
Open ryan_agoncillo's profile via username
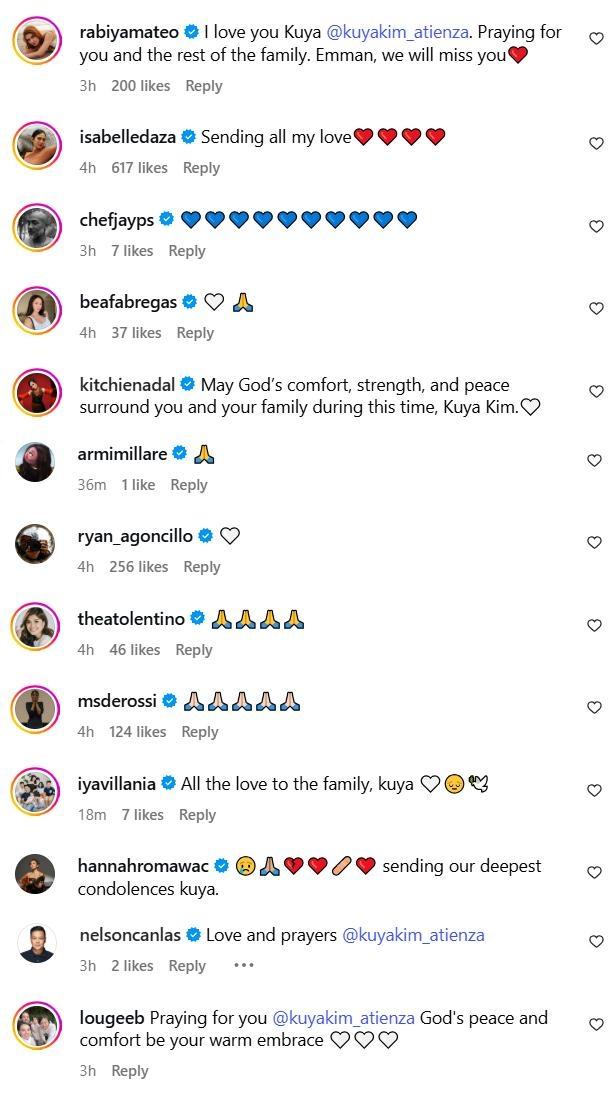pyautogui.click(x=135, y=536)
